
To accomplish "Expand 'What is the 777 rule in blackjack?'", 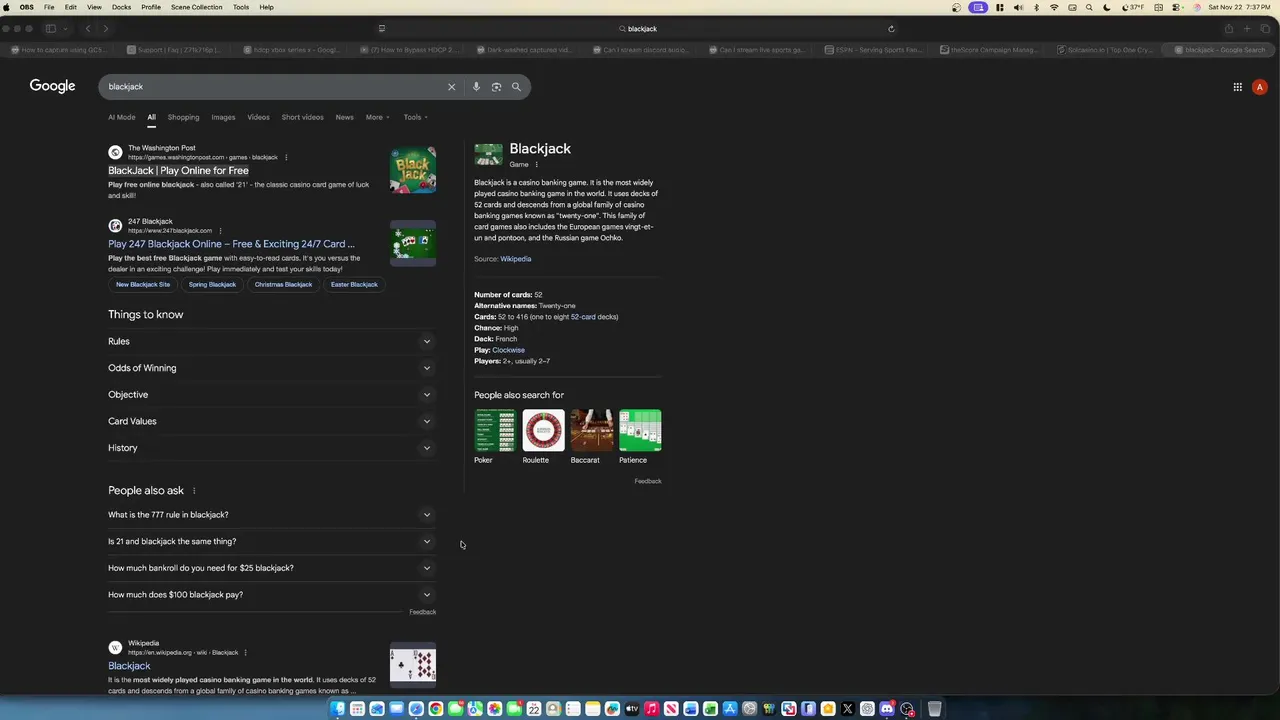I will [x=271, y=515].
